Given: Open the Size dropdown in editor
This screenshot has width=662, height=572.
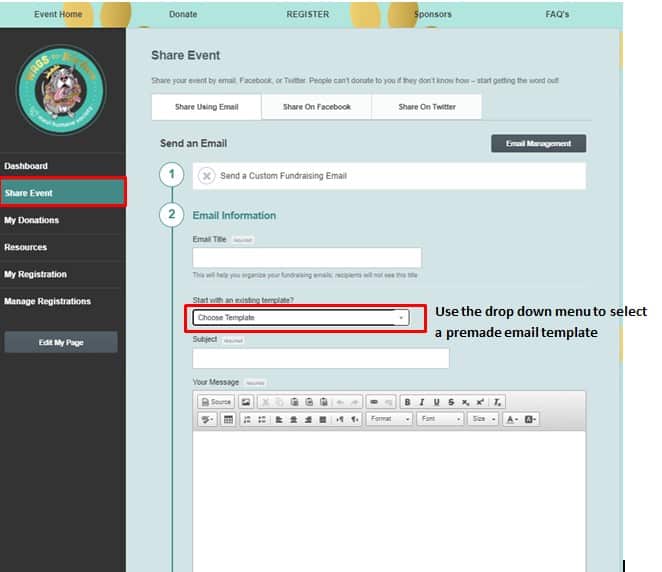Looking at the screenshot, I should pyautogui.click(x=483, y=419).
